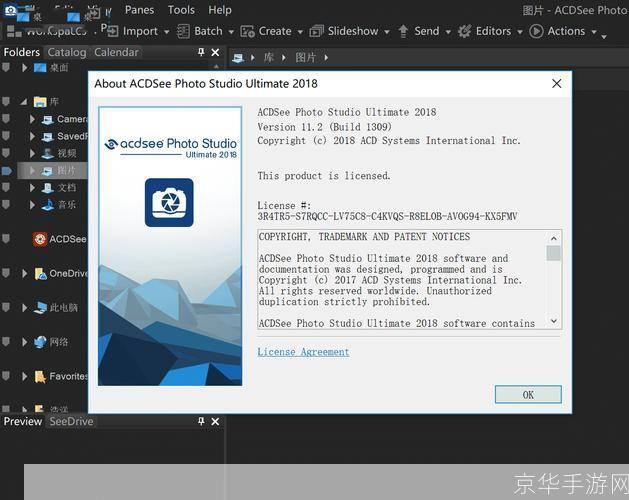Image resolution: width=629 pixels, height=500 pixels.
Task: Toggle easy-select marker for 库
Action: 6,102
